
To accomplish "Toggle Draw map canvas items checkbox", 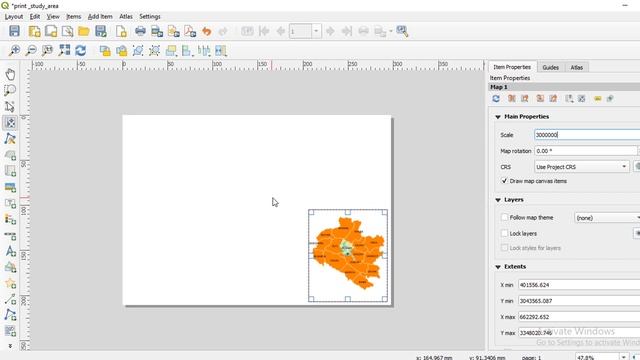I will [504, 181].
